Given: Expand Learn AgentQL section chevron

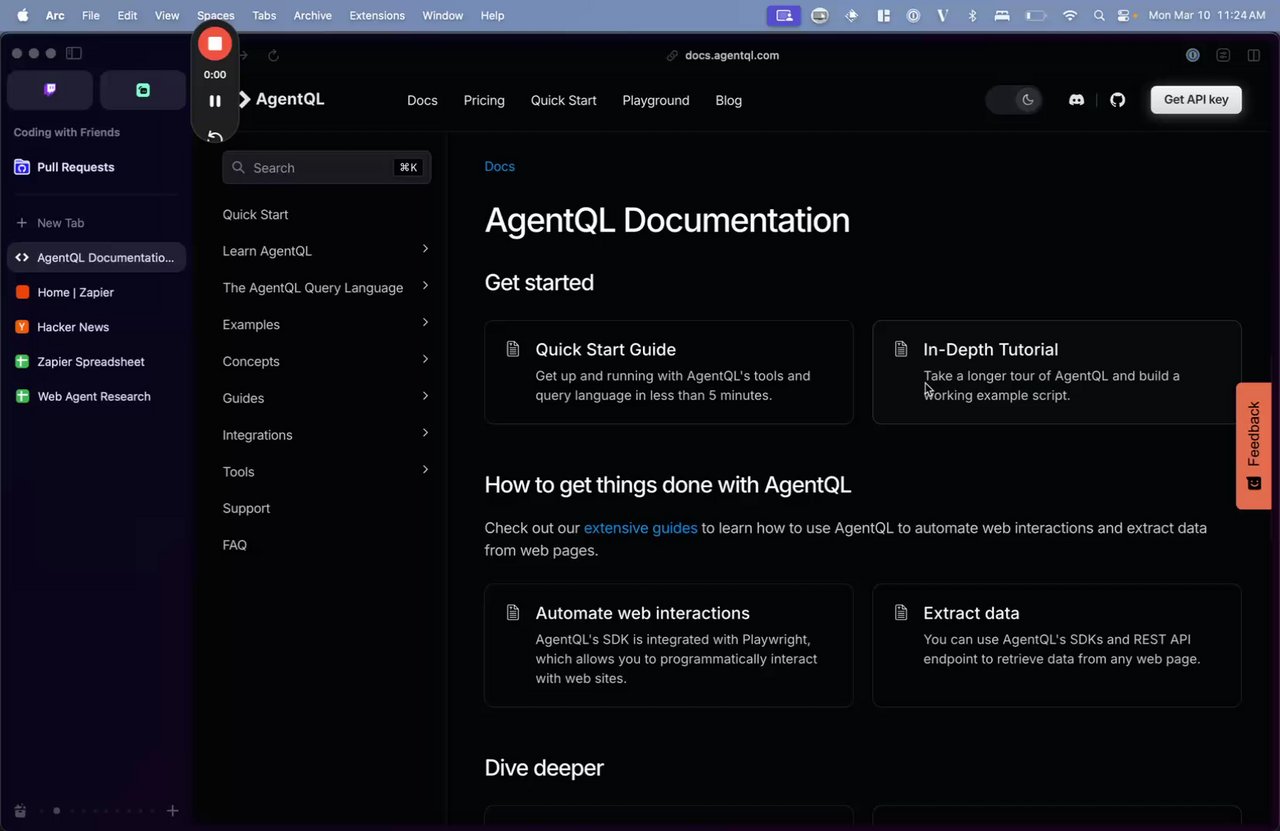Looking at the screenshot, I should coord(425,249).
